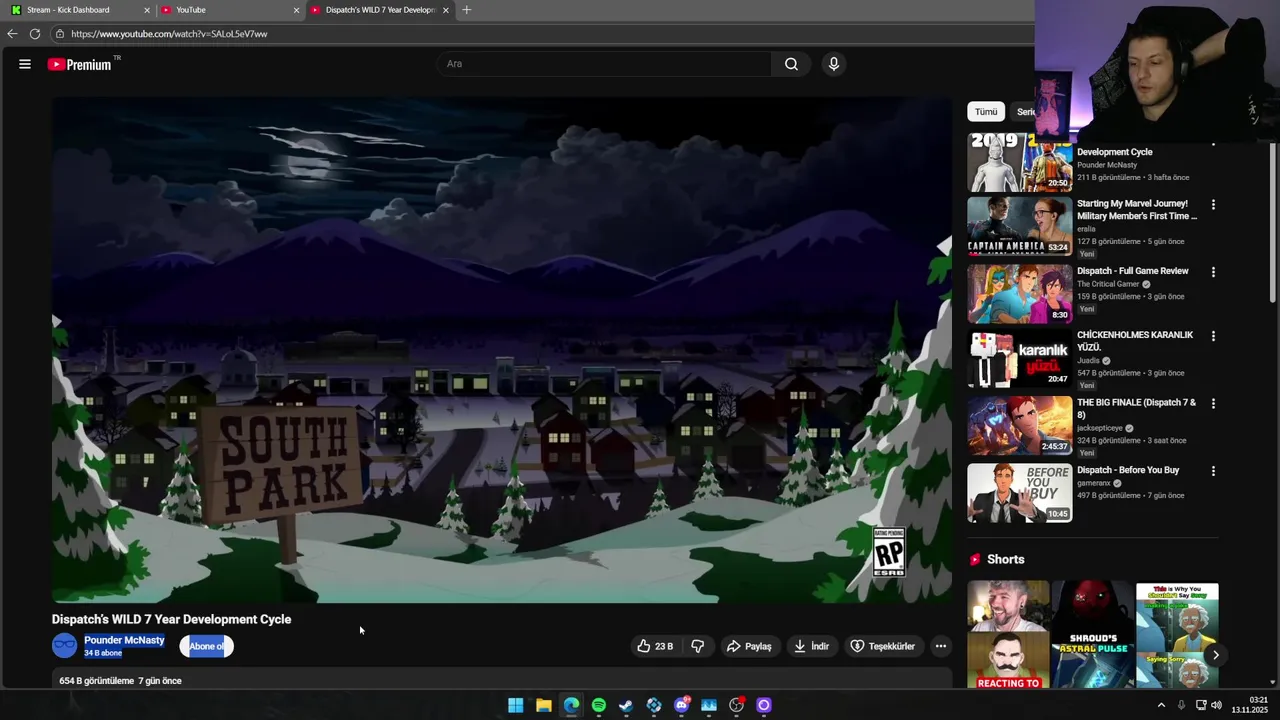The image size is (1280, 720).
Task: Click the video player showing South Park
Action: [502, 350]
